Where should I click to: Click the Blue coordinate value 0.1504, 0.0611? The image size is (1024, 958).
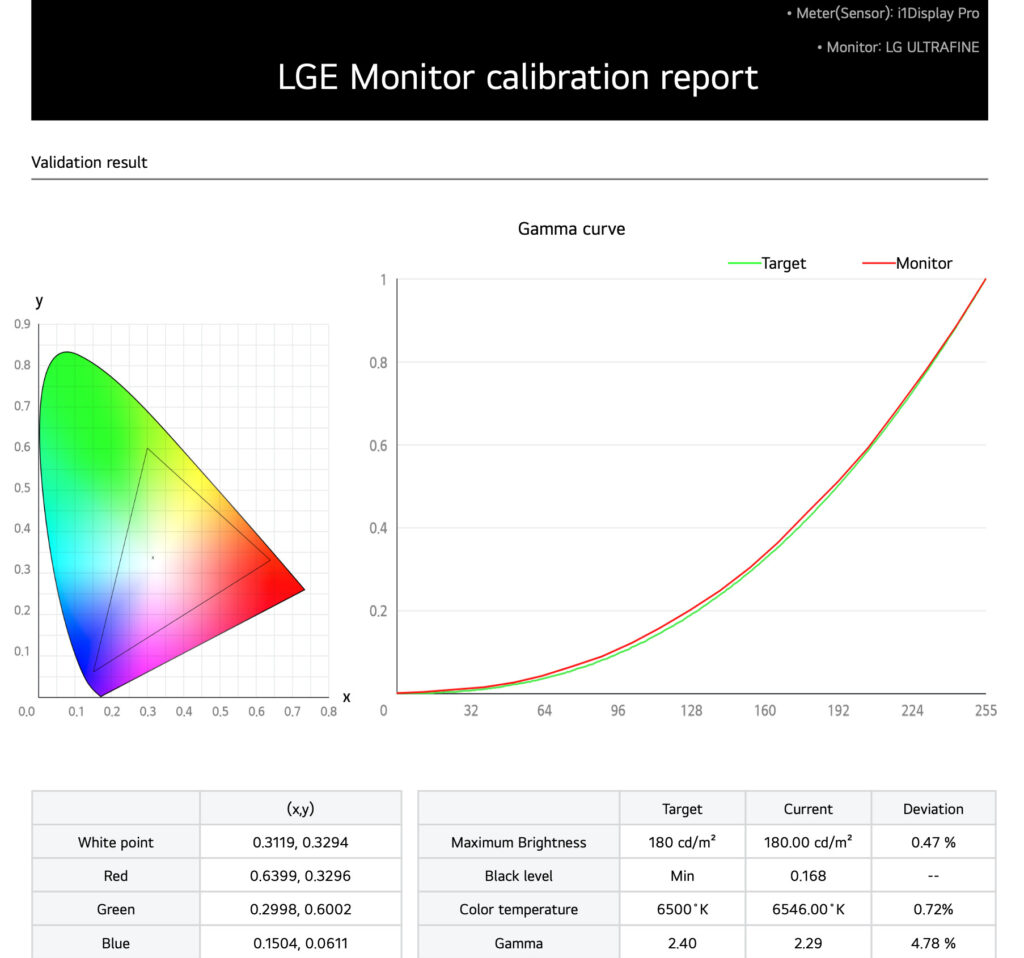coord(300,943)
